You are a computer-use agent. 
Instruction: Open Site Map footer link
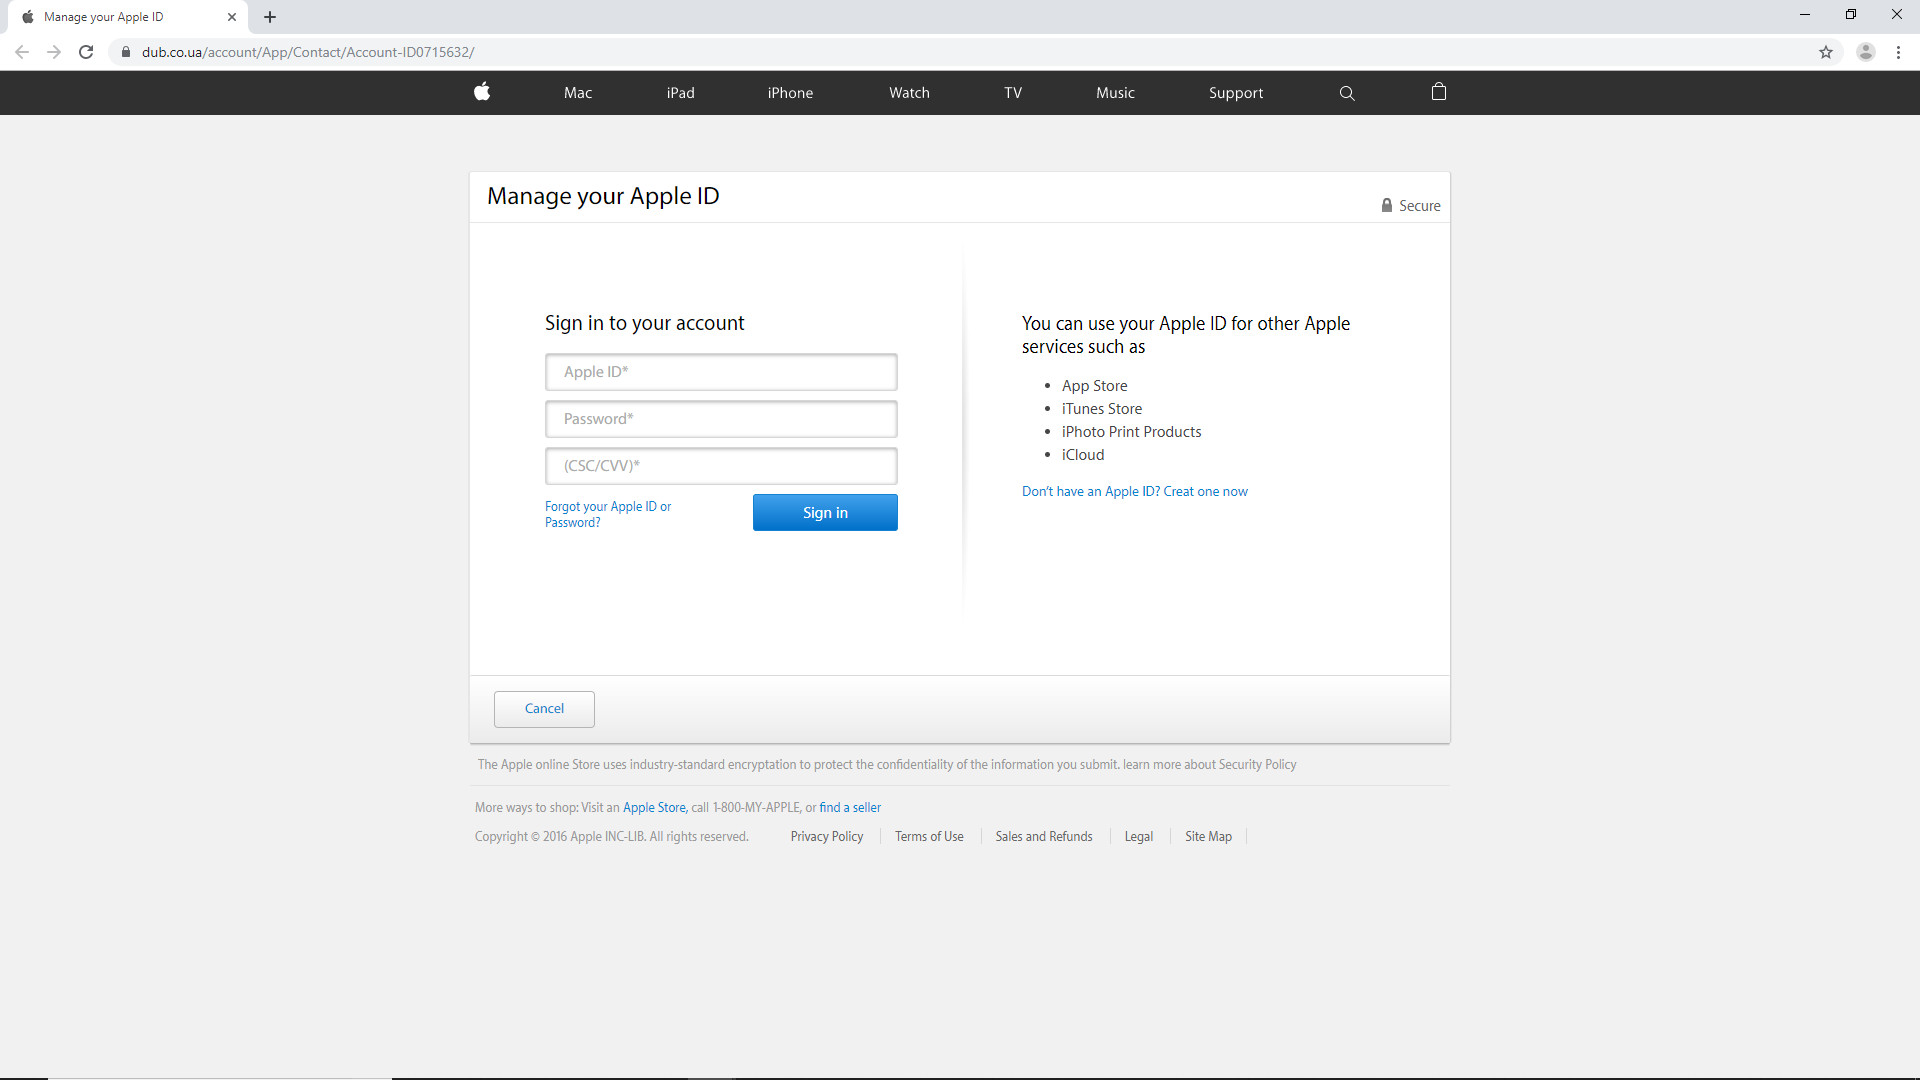coord(1208,836)
